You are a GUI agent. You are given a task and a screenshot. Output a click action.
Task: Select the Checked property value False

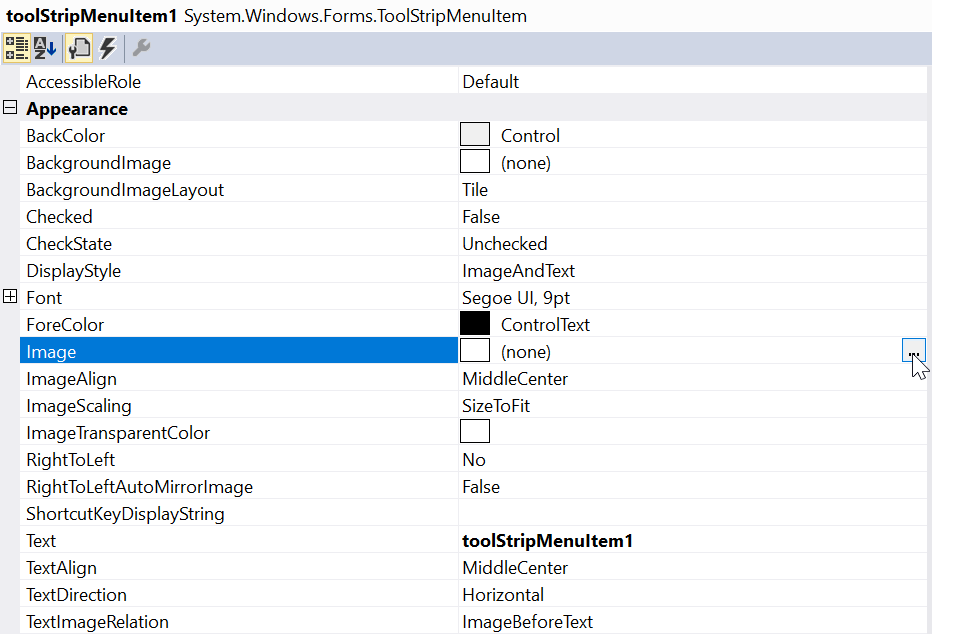click(x=481, y=217)
